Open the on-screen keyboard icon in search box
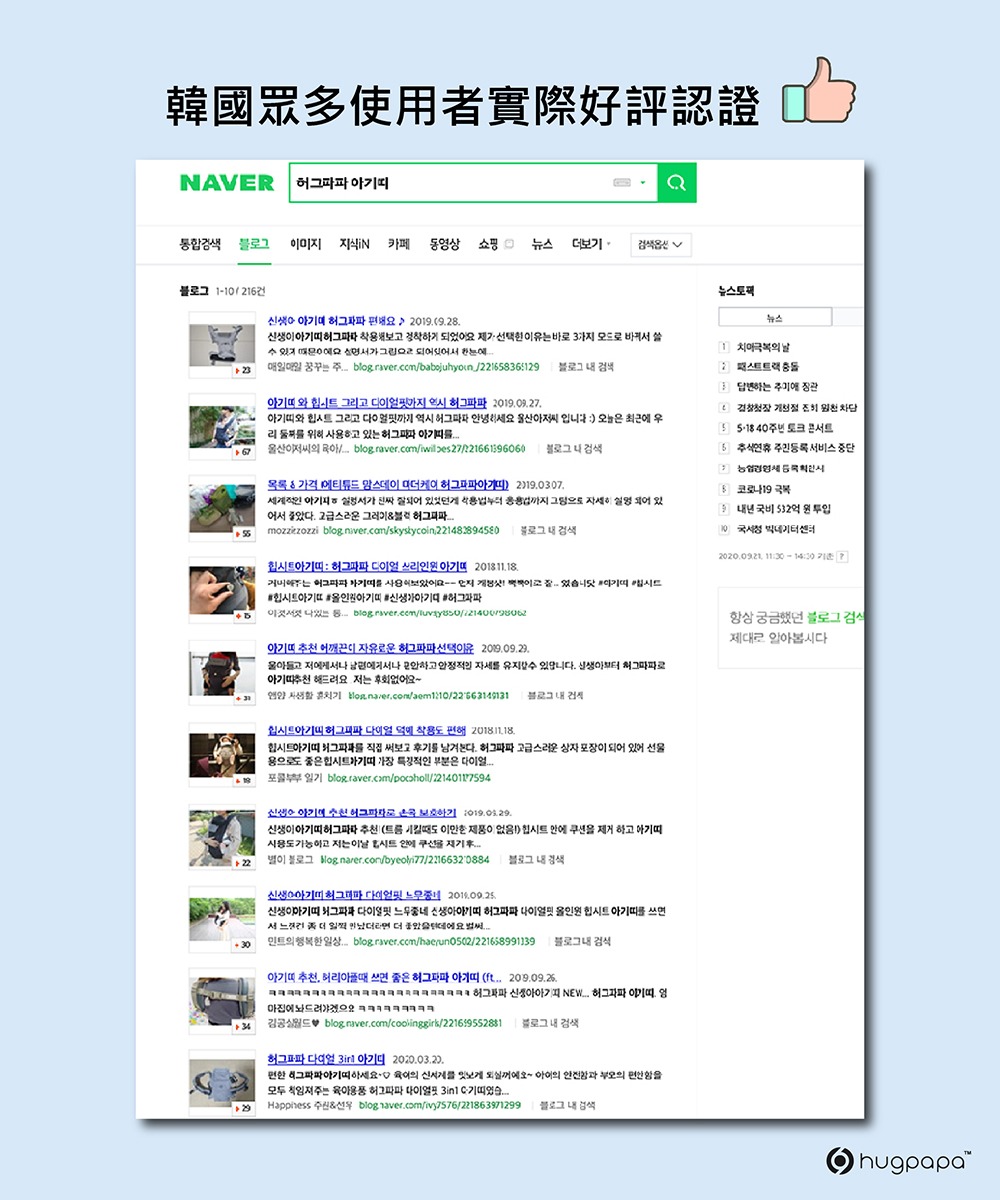The width and height of the screenshot is (1000, 1200). pos(622,183)
